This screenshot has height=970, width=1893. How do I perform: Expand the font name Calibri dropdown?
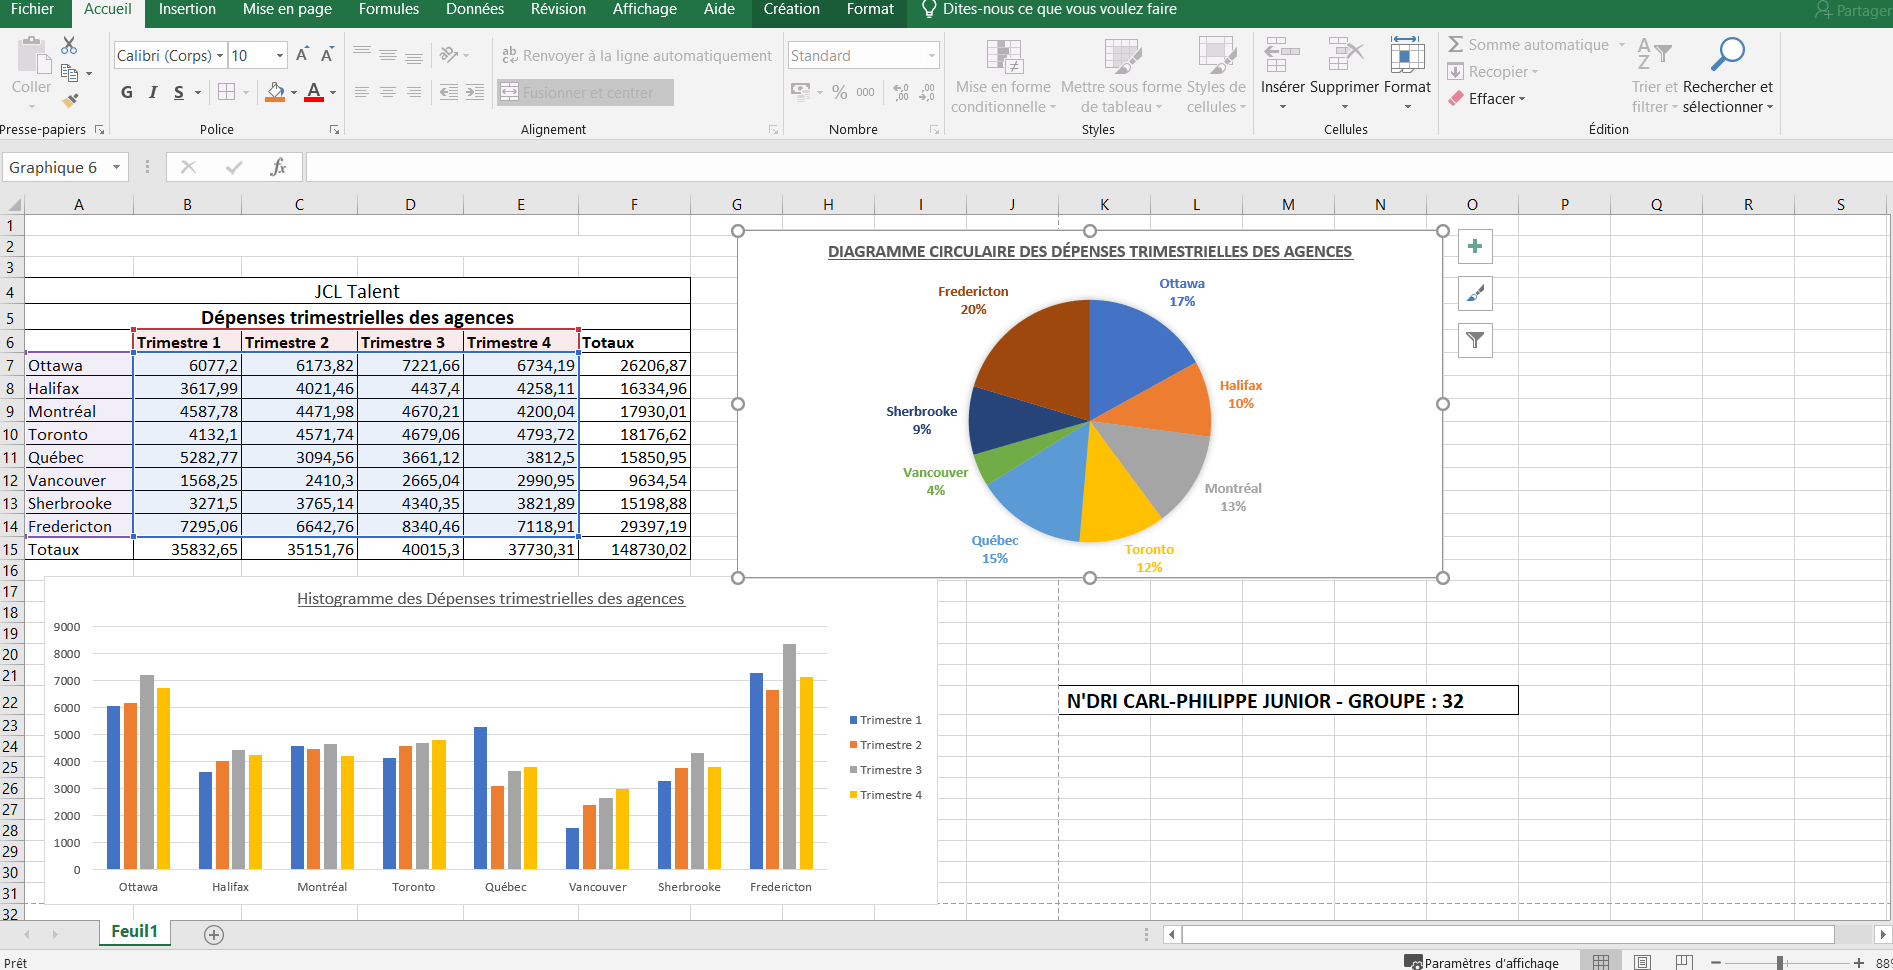220,56
